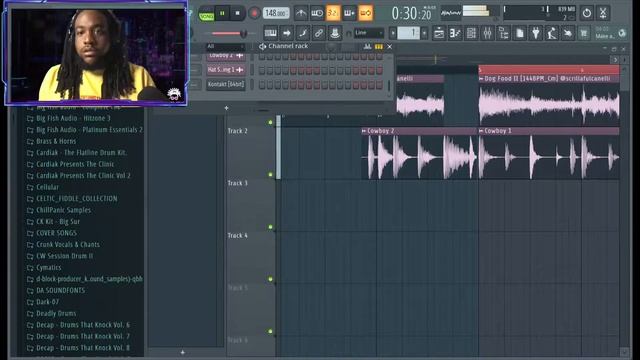Open the Channel rack toolbar icon
Viewport: 640px width, 360px height.
click(471, 33)
